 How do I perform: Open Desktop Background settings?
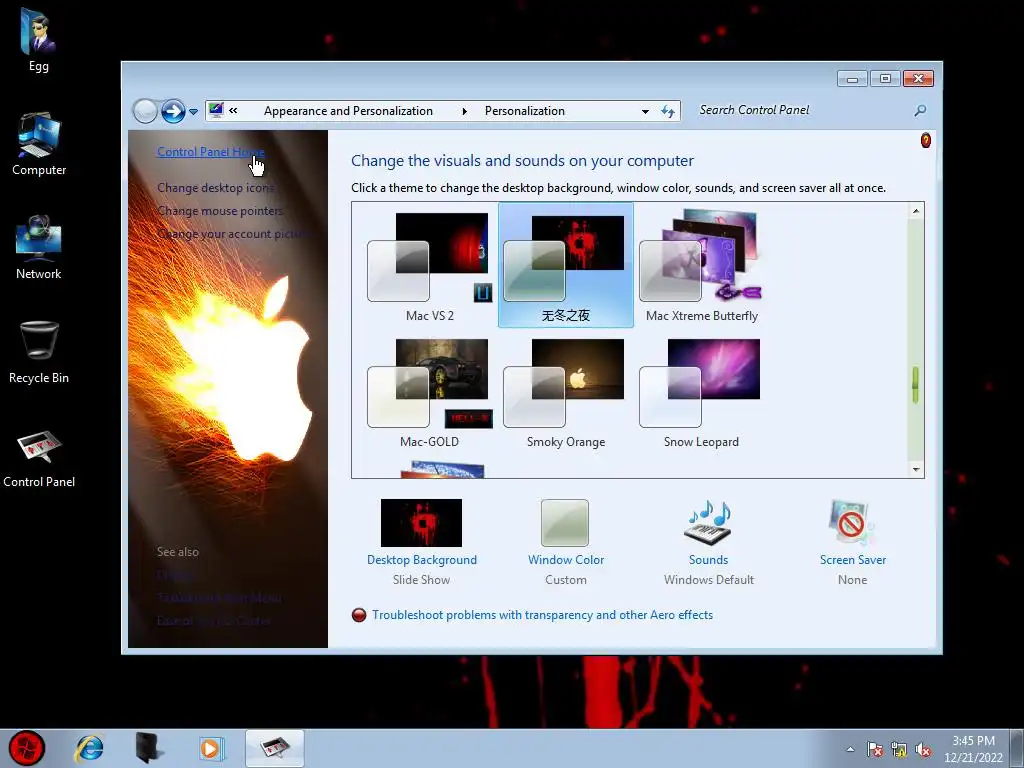(421, 523)
